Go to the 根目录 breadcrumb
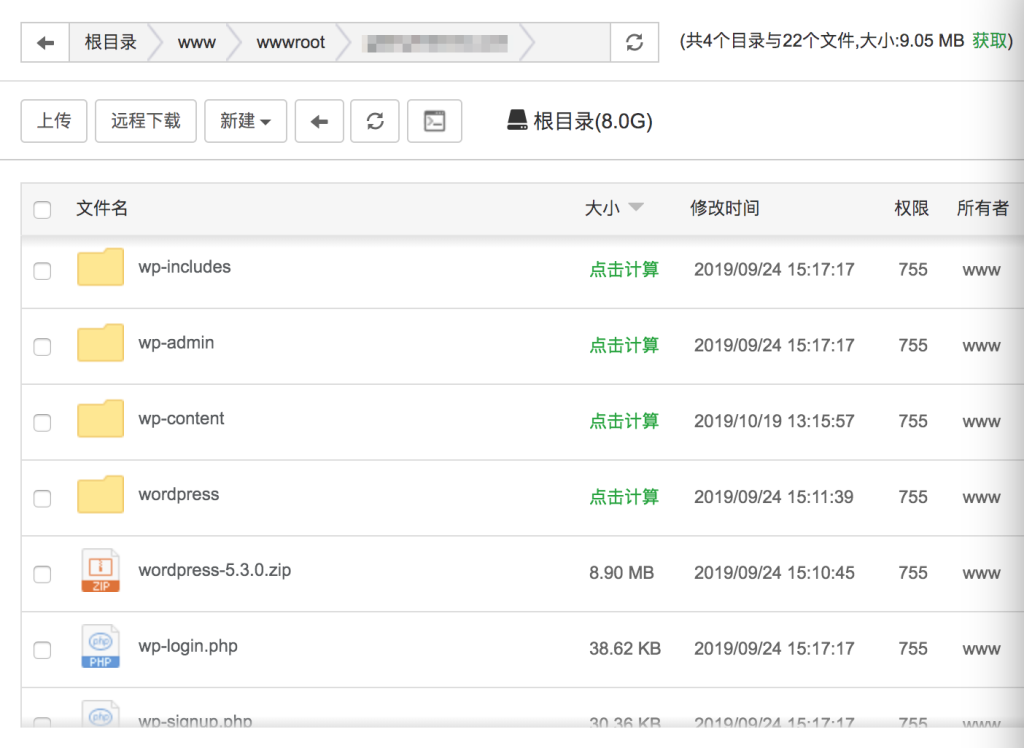Image resolution: width=1024 pixels, height=748 pixels. pos(110,43)
